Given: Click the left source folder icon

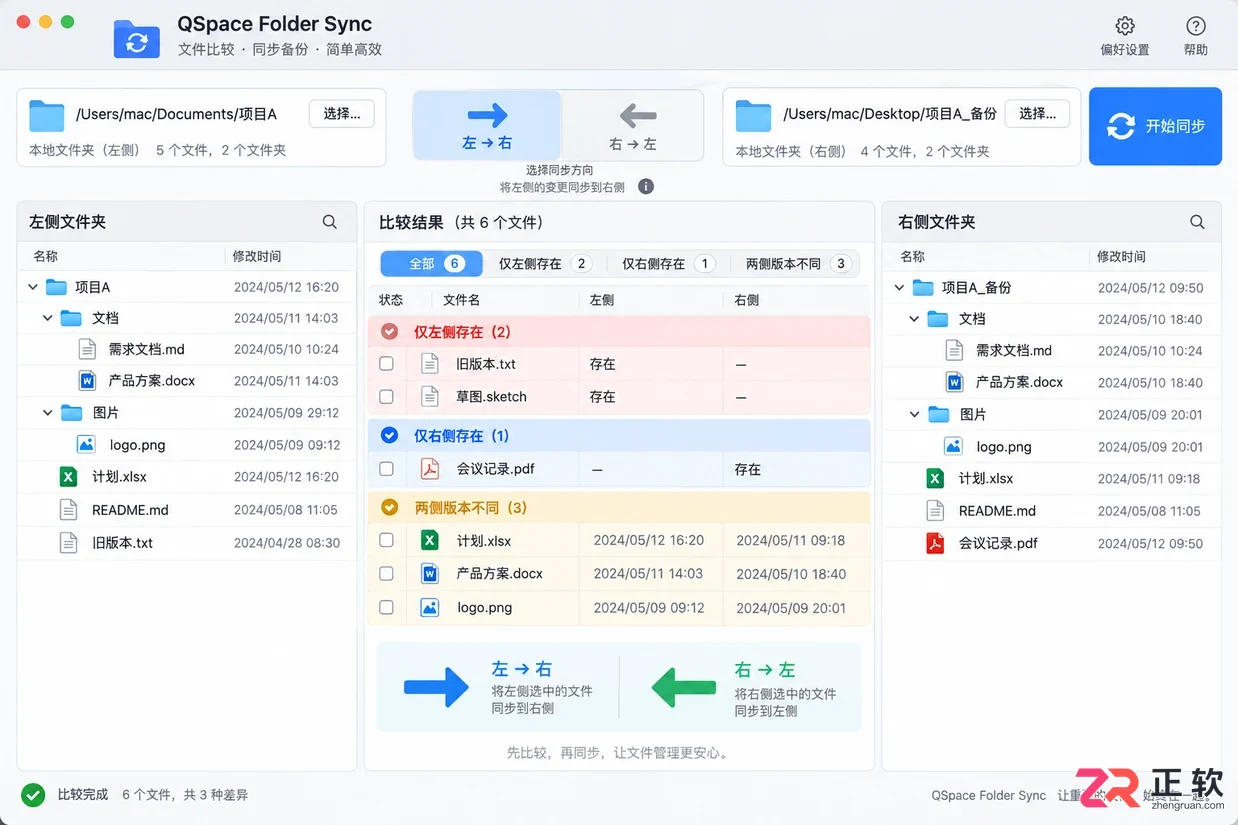Looking at the screenshot, I should (47, 116).
